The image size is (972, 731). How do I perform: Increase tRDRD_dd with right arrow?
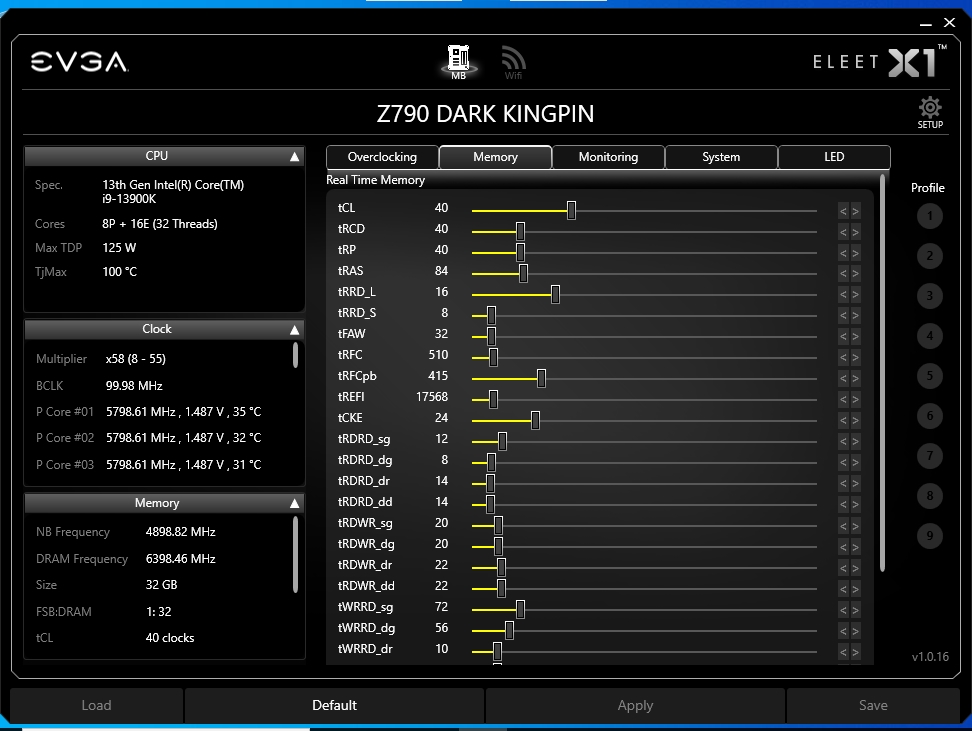tap(855, 505)
